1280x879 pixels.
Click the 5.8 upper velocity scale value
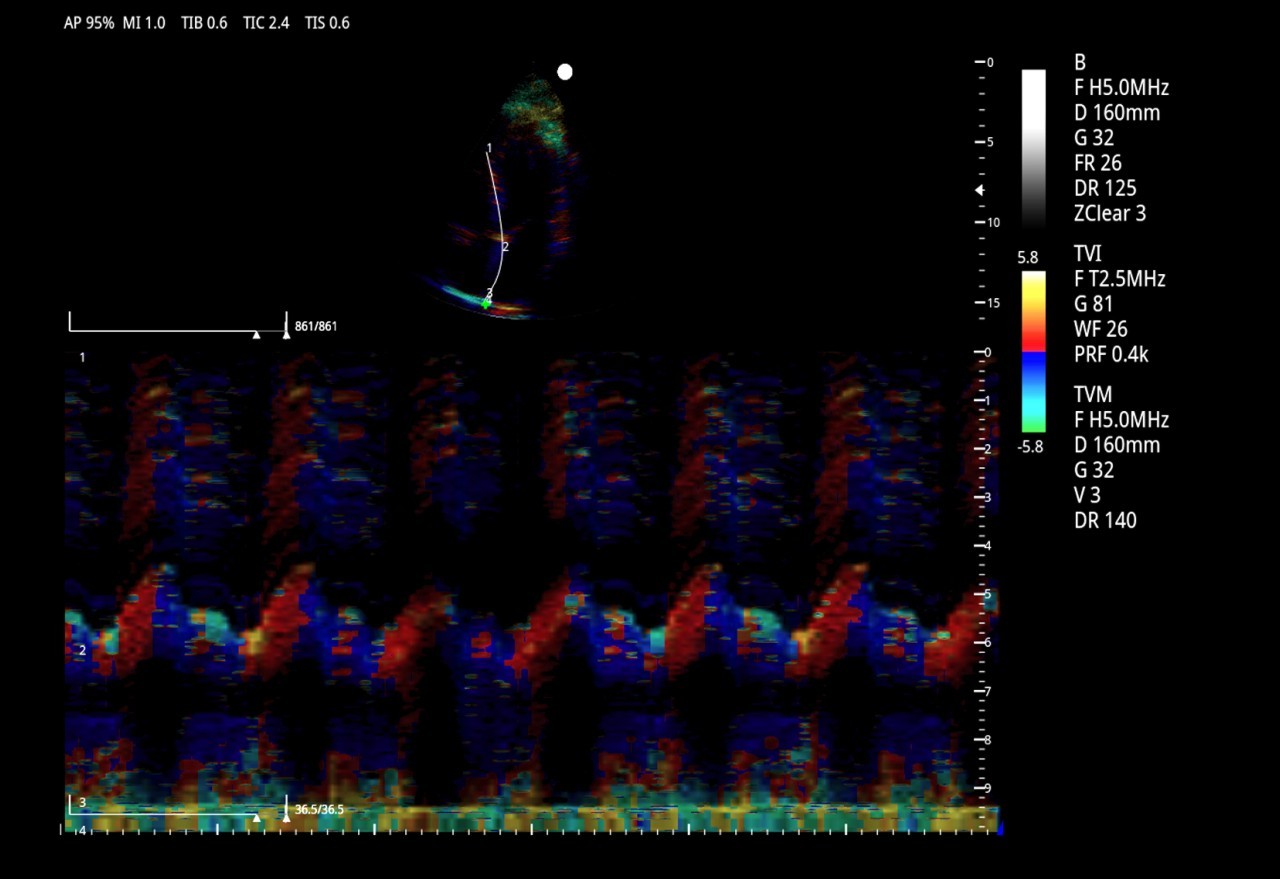1028,258
